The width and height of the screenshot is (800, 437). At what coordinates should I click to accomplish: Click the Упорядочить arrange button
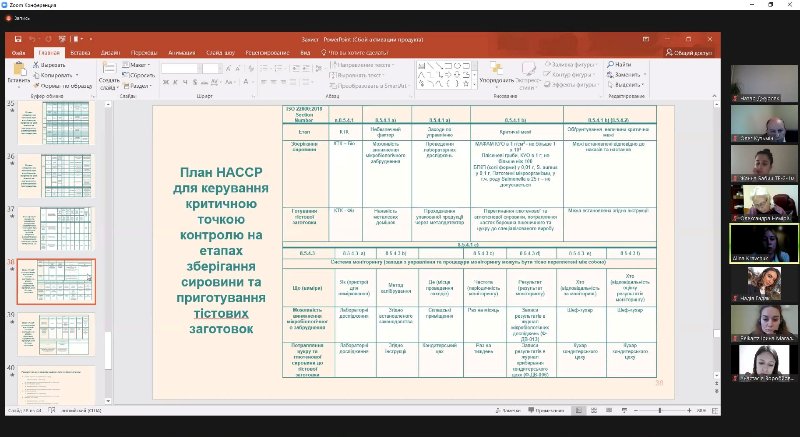(x=496, y=73)
